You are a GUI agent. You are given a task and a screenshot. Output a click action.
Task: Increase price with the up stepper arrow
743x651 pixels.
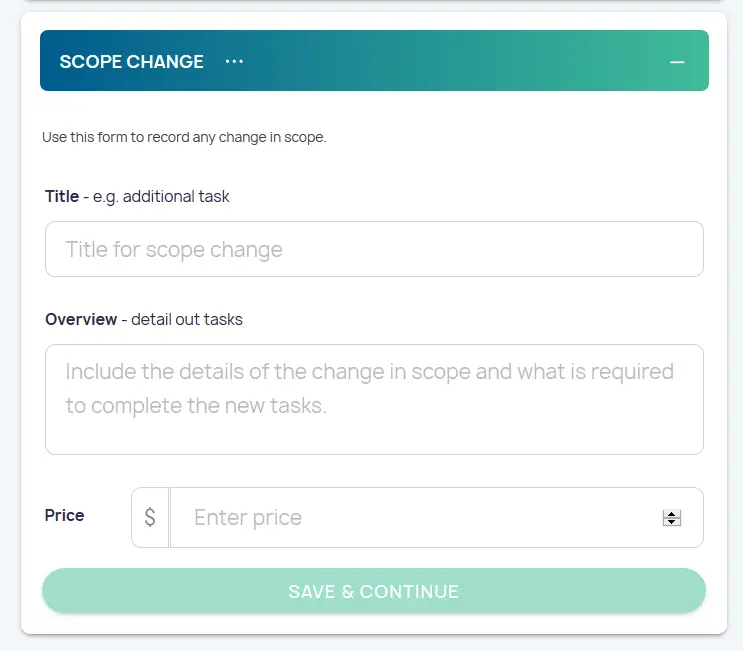pyautogui.click(x=672, y=513)
